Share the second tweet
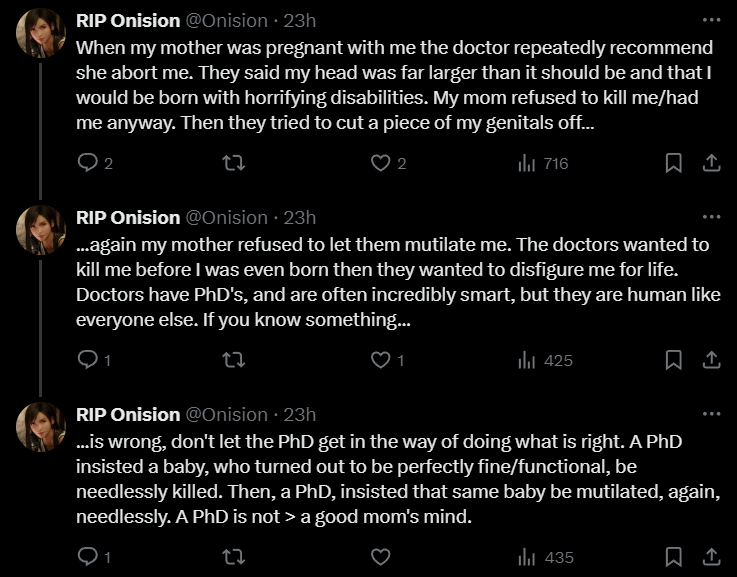 pyautogui.click(x=711, y=360)
